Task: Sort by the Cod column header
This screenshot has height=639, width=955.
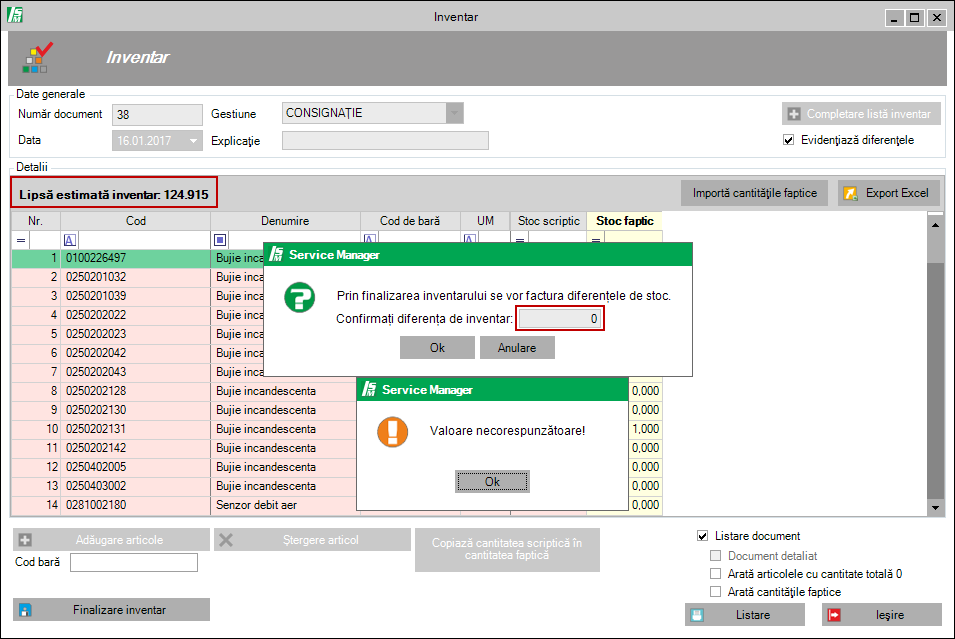Action: click(135, 221)
